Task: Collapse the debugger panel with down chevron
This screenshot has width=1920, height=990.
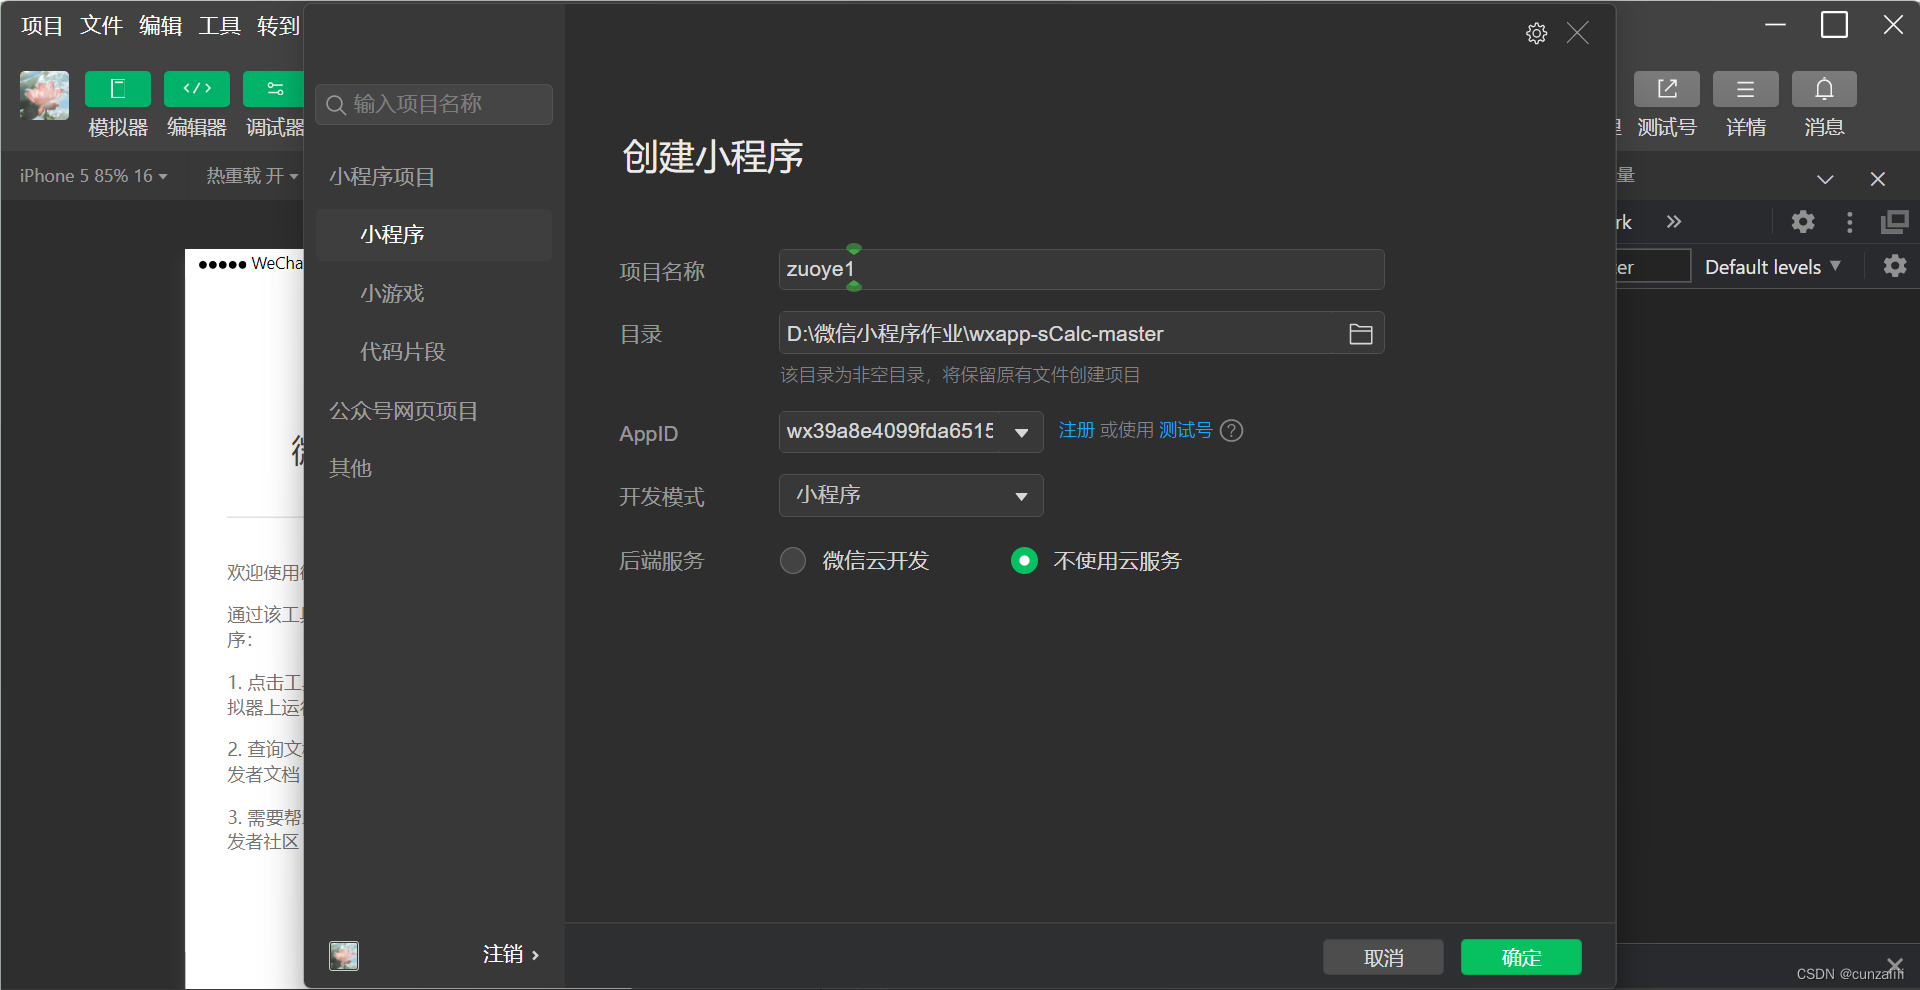Action: 1825,179
